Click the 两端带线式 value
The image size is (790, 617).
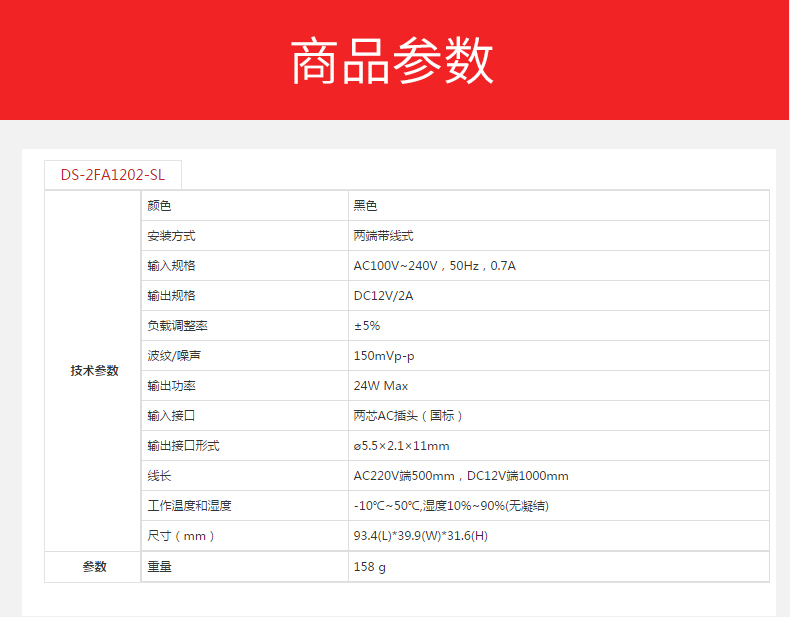383,236
